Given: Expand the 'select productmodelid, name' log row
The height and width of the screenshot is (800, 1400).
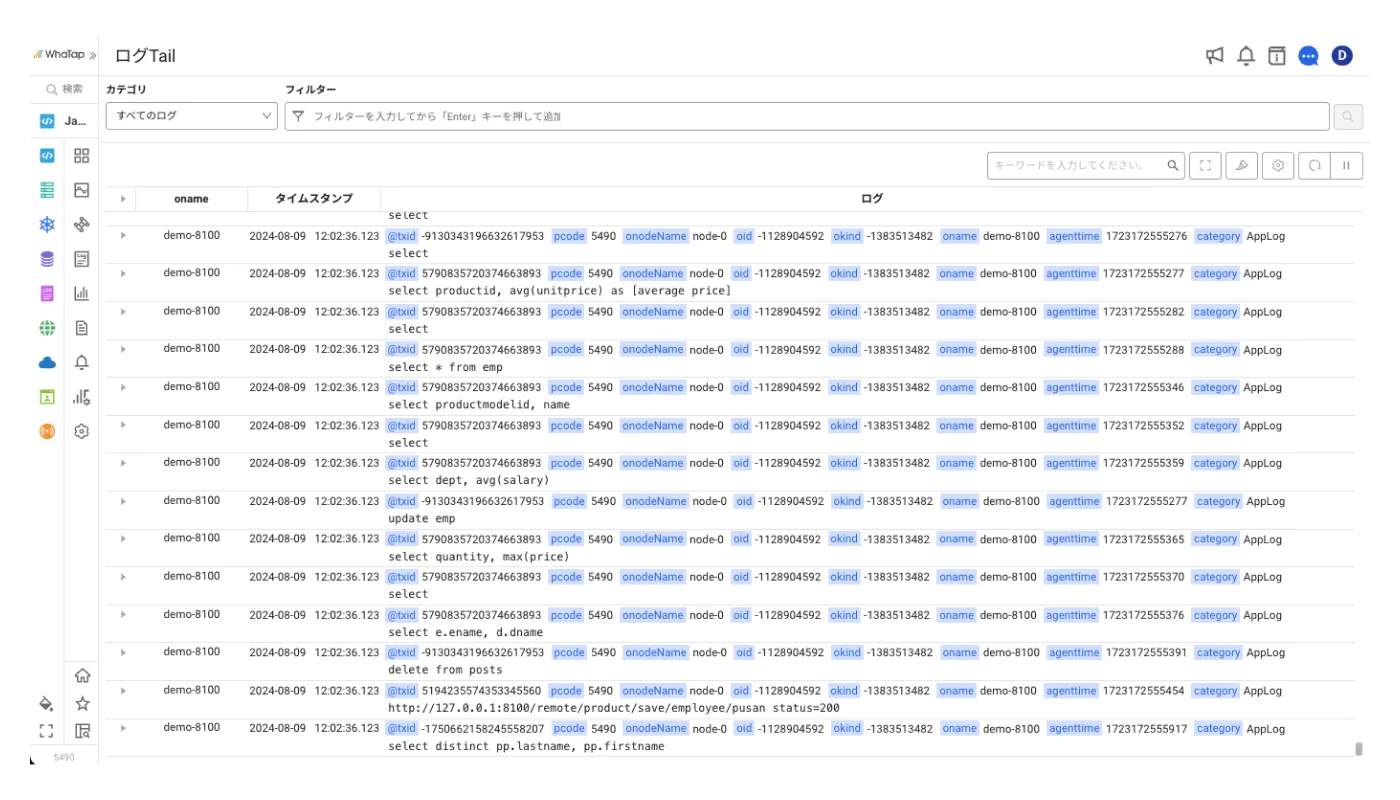Looking at the screenshot, I should pyautogui.click(x=123, y=387).
